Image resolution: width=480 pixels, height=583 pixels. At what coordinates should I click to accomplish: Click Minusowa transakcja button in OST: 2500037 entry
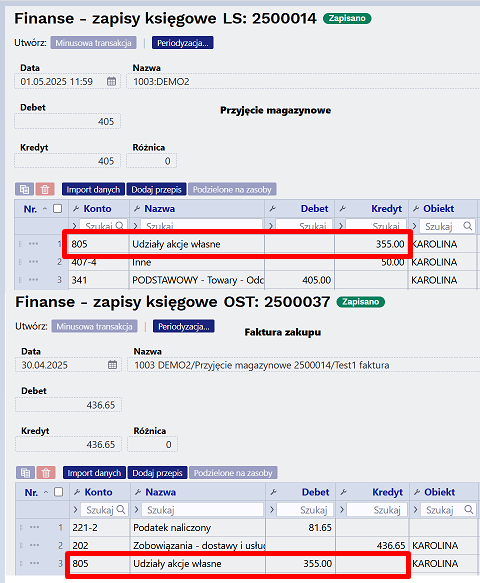pyautogui.click(x=94, y=326)
